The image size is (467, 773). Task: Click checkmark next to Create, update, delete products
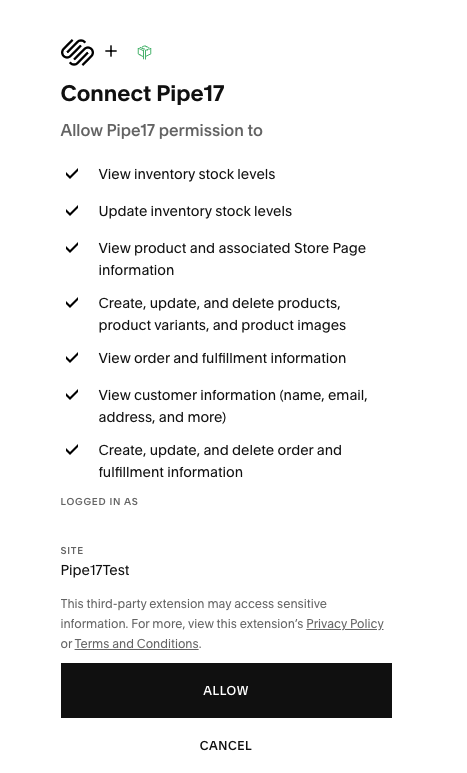(x=72, y=302)
